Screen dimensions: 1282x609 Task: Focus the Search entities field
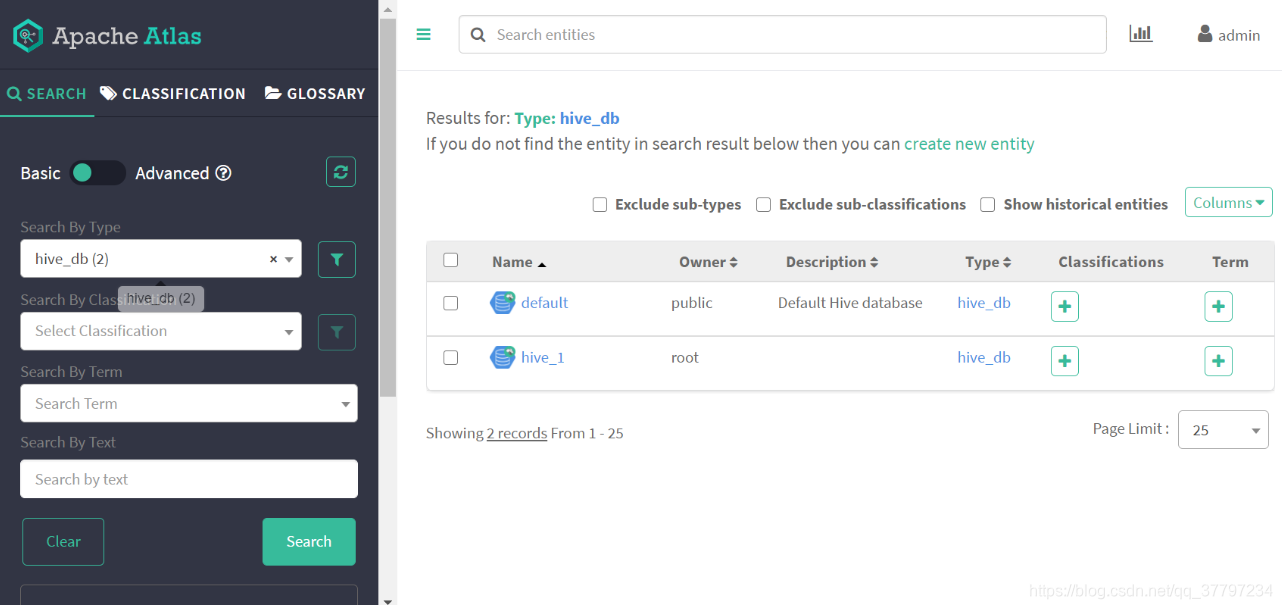click(x=783, y=34)
